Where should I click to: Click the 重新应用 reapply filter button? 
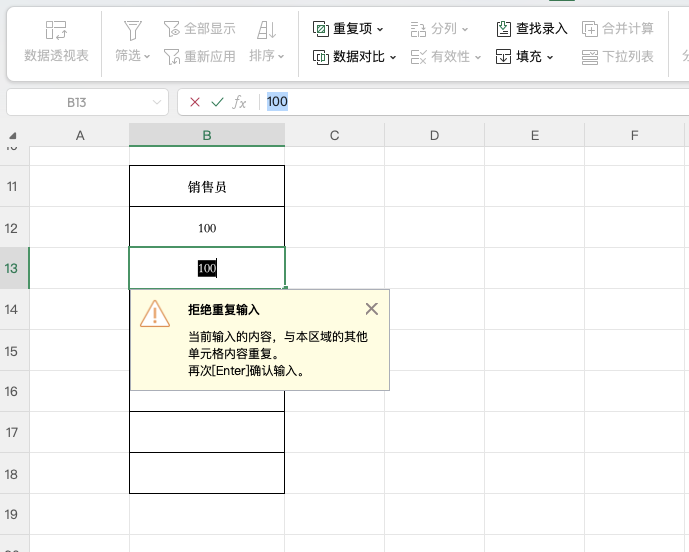pos(199,57)
